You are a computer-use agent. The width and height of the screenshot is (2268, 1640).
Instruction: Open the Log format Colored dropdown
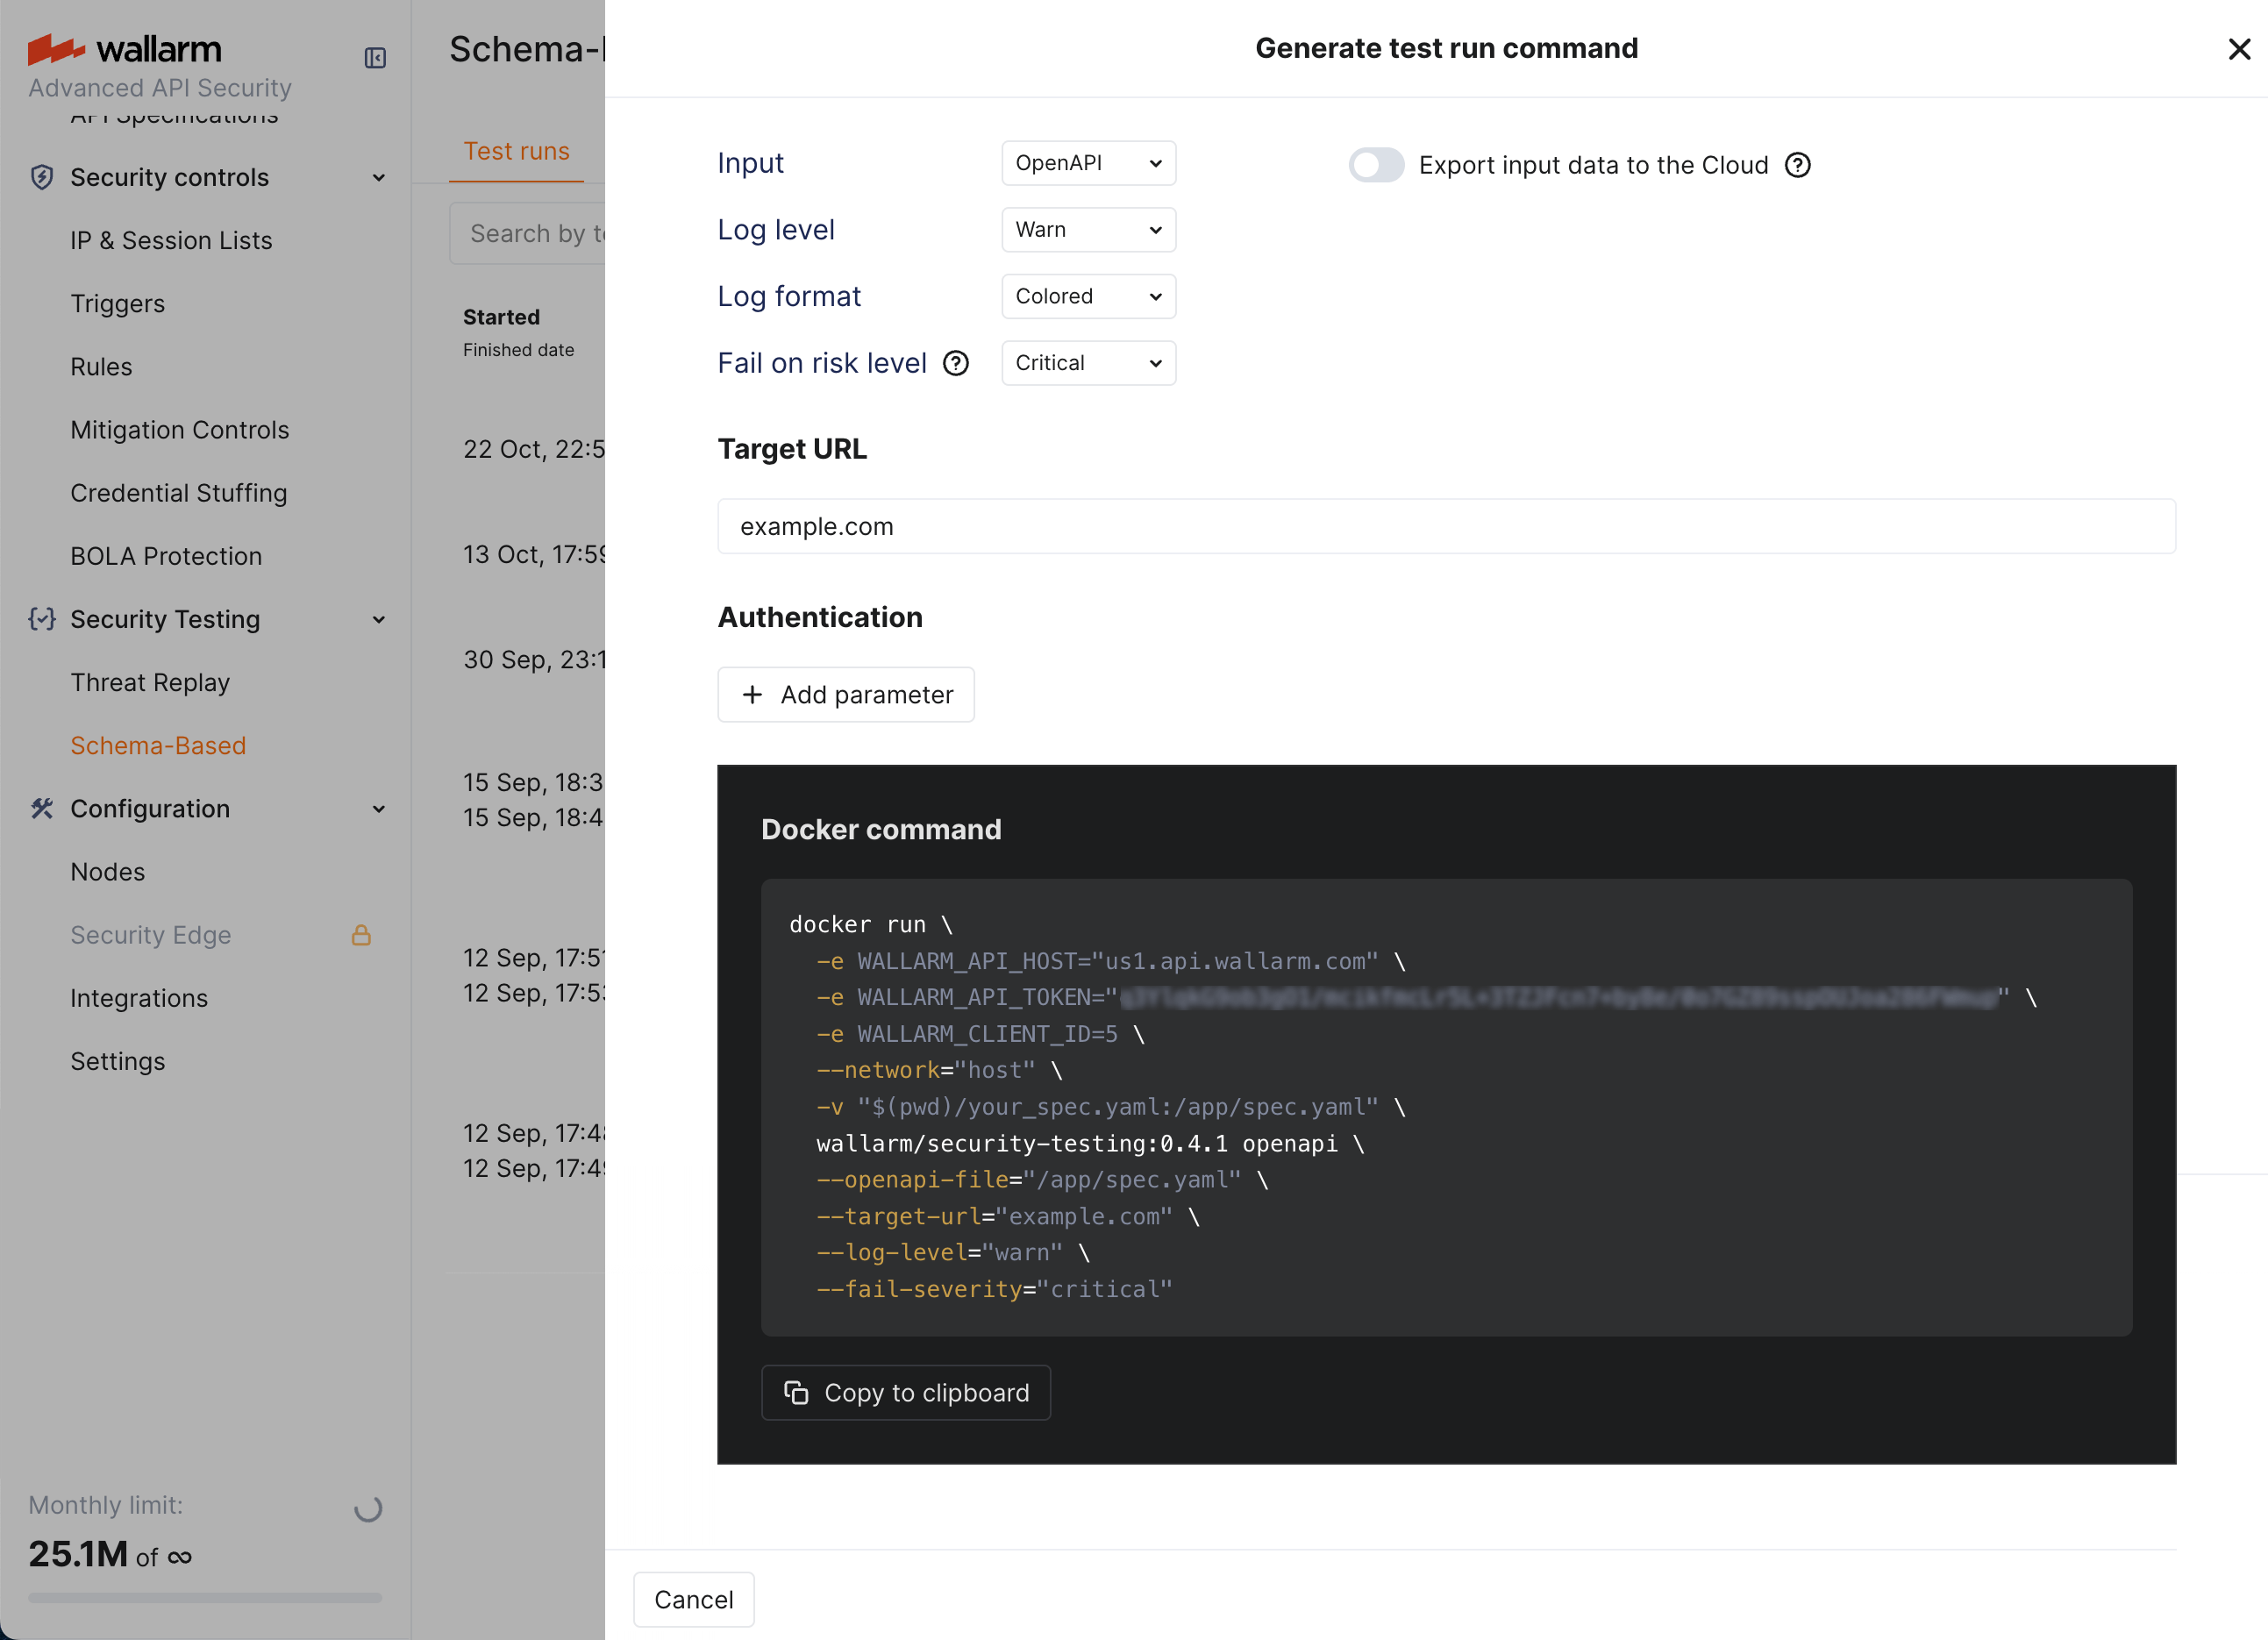pyautogui.click(x=1088, y=296)
